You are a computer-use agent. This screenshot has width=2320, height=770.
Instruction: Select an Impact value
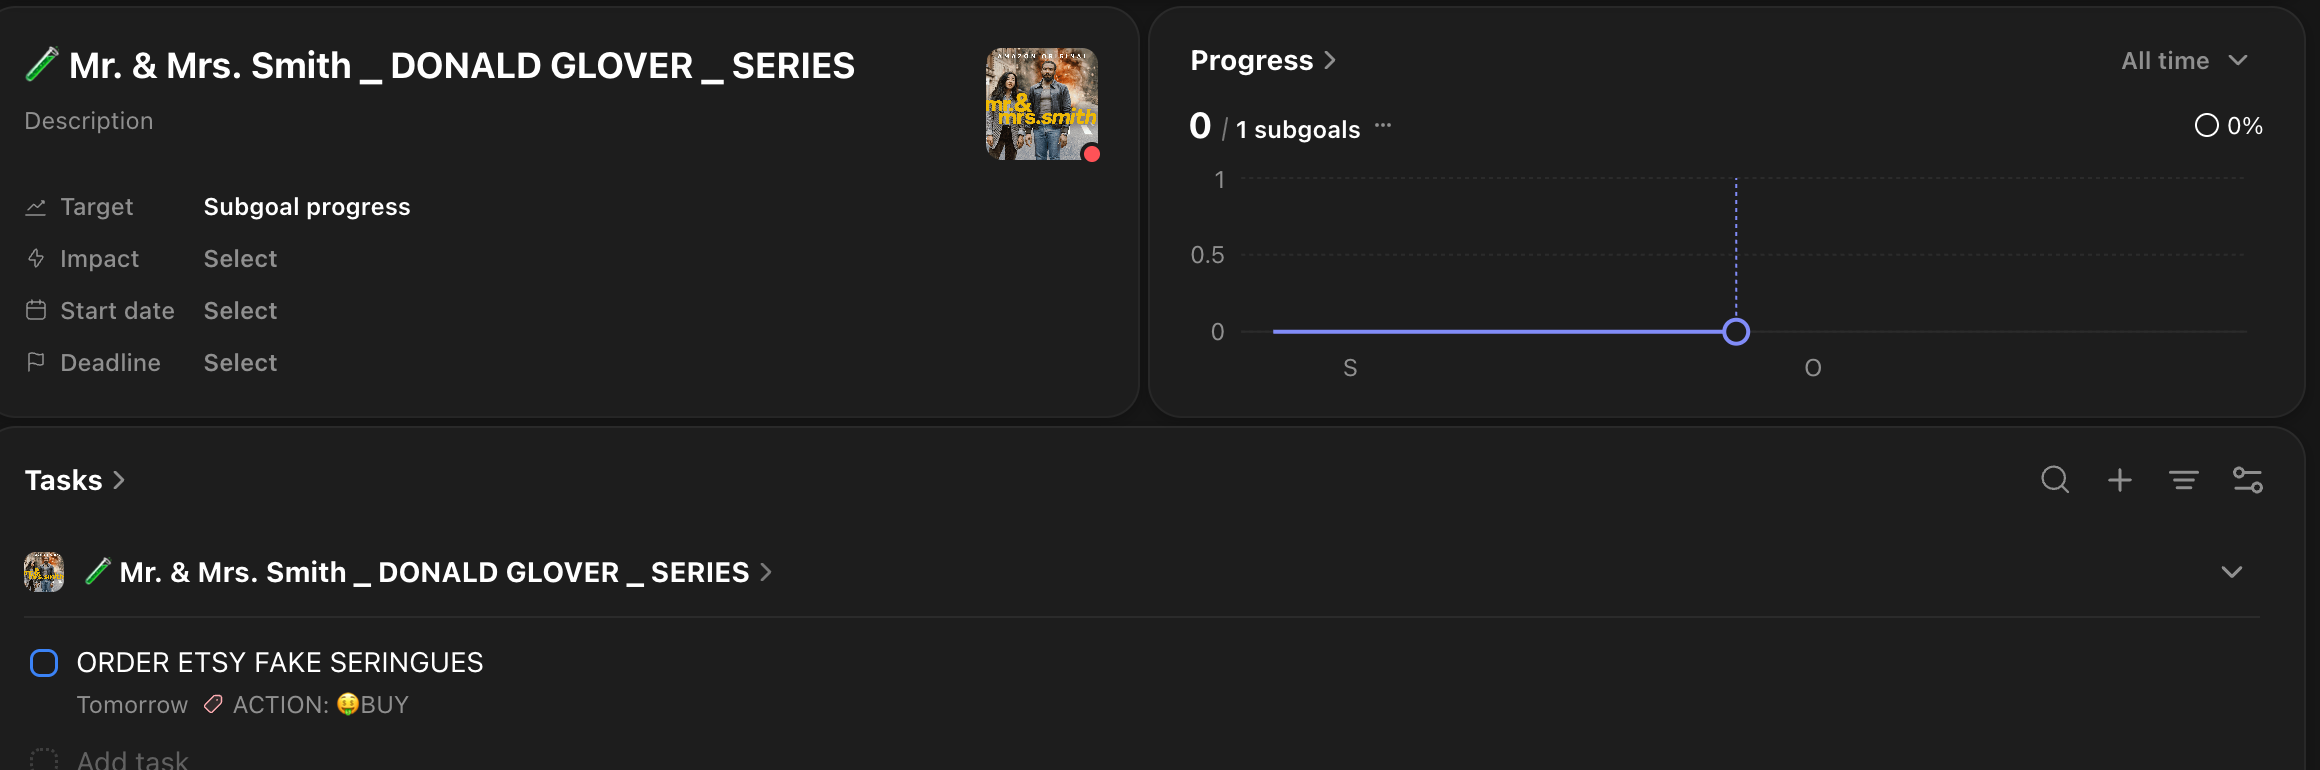pos(240,259)
